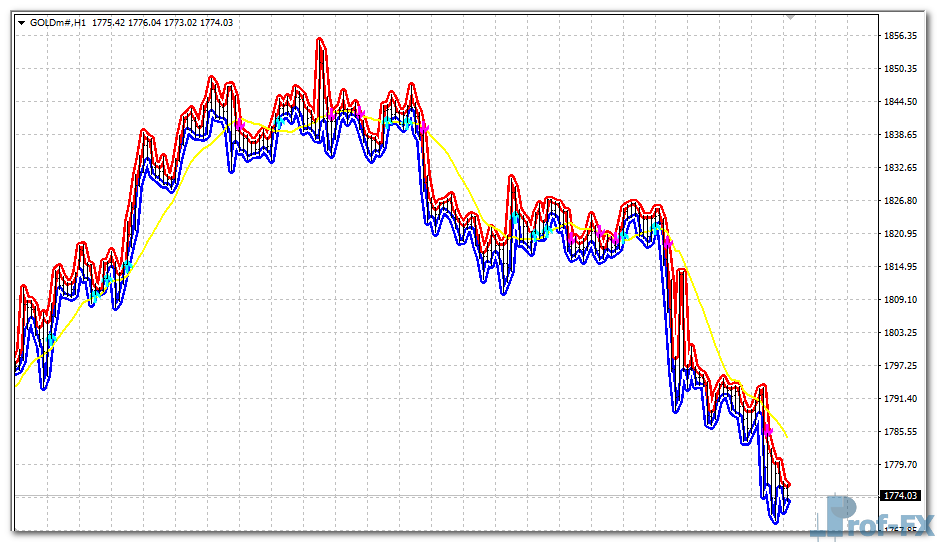Screen dimensions: 937x542
Task: Select the current price label 1774.03
Action: tap(899, 495)
